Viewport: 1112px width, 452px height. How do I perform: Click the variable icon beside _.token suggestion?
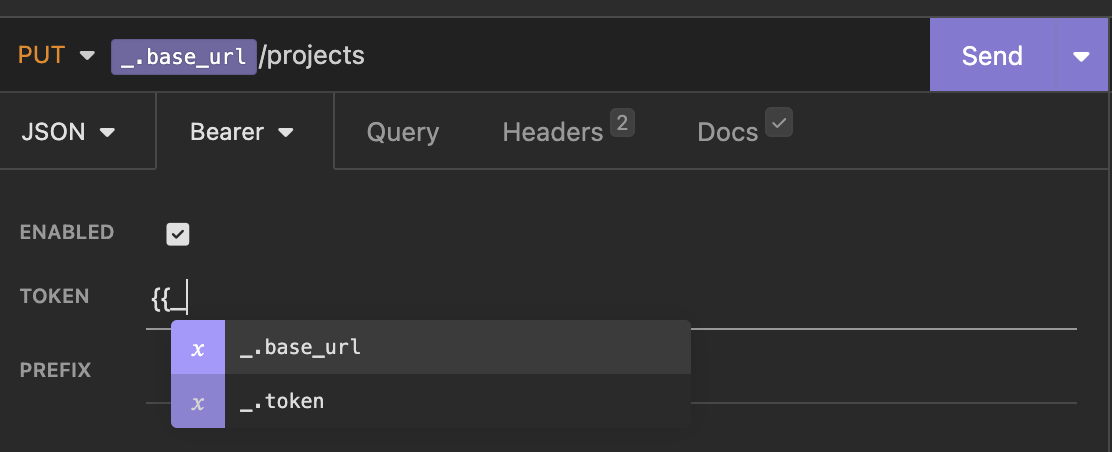click(x=198, y=402)
